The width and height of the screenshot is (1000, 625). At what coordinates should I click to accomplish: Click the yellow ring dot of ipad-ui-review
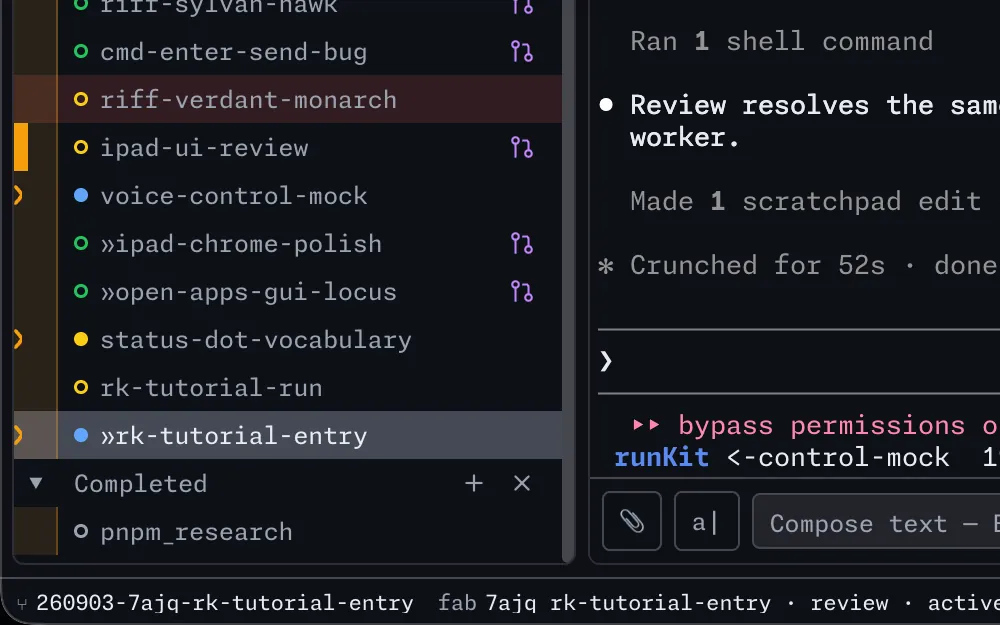coord(81,147)
